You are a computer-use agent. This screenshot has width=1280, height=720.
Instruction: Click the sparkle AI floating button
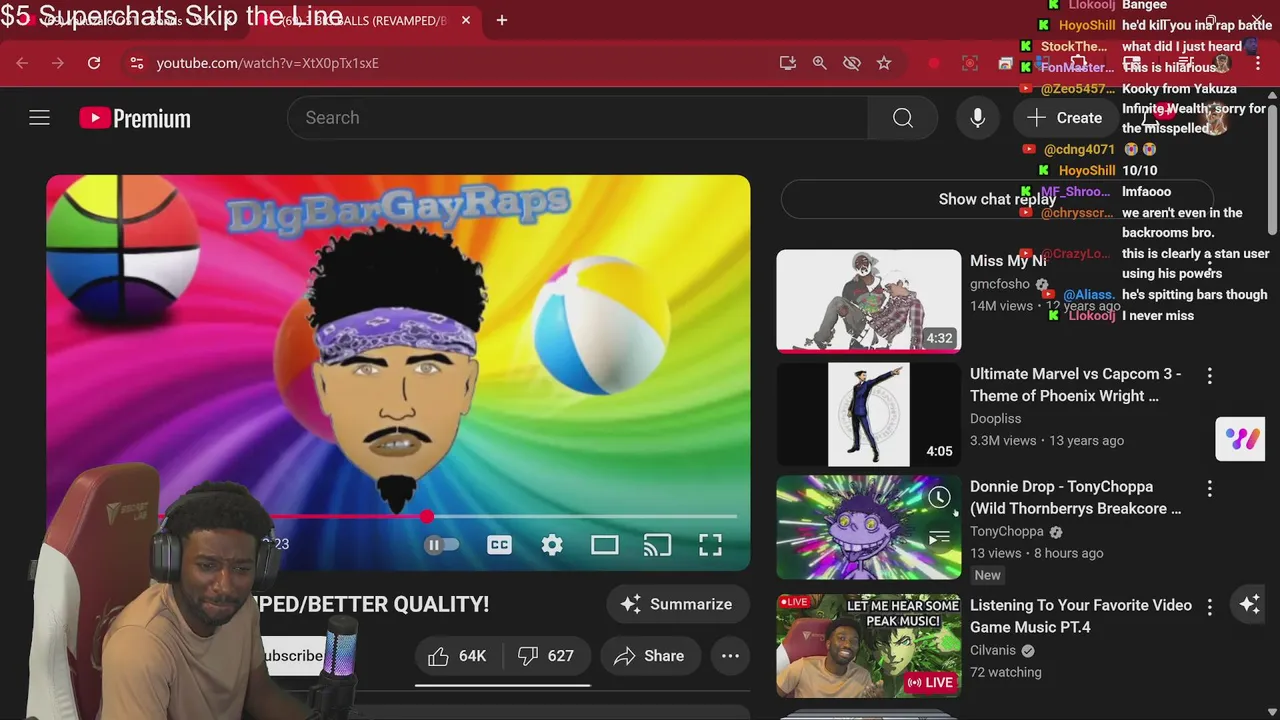tap(1250, 604)
